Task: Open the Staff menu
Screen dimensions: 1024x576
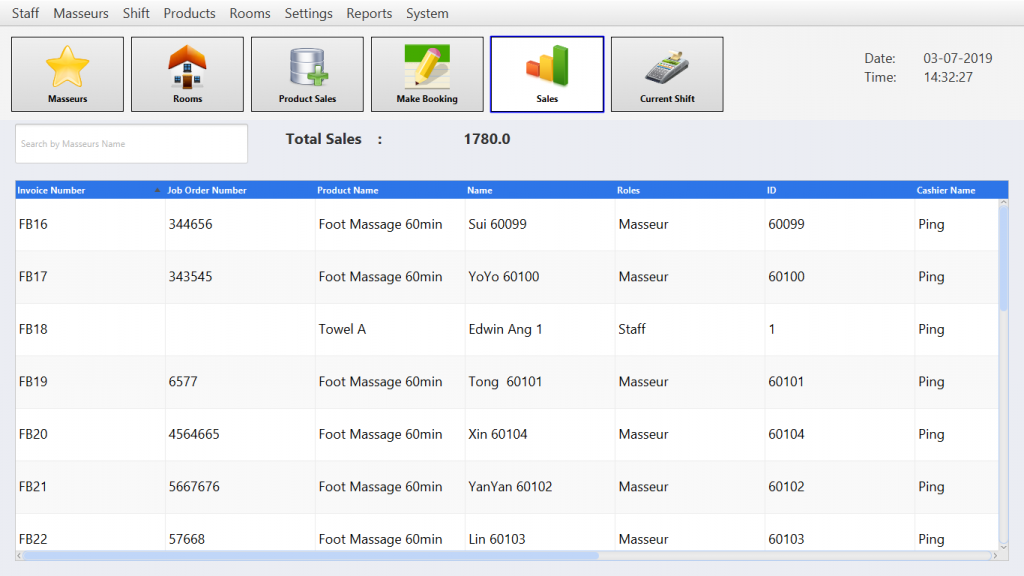Action: (x=26, y=13)
